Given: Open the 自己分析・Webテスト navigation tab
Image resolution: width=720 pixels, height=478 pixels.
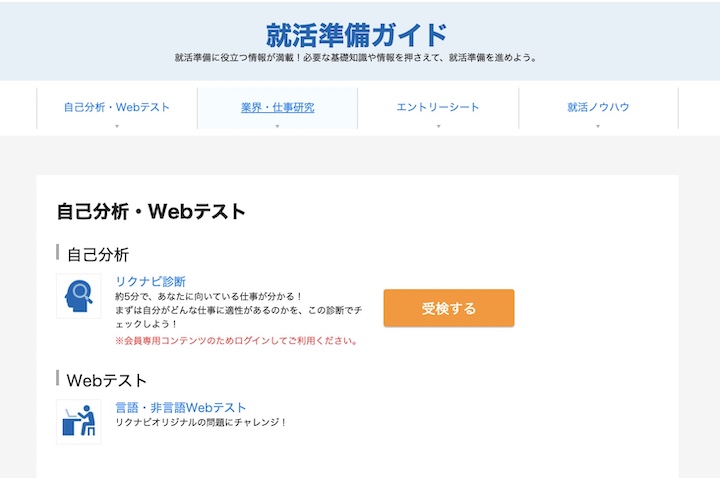Looking at the screenshot, I should 117,107.
